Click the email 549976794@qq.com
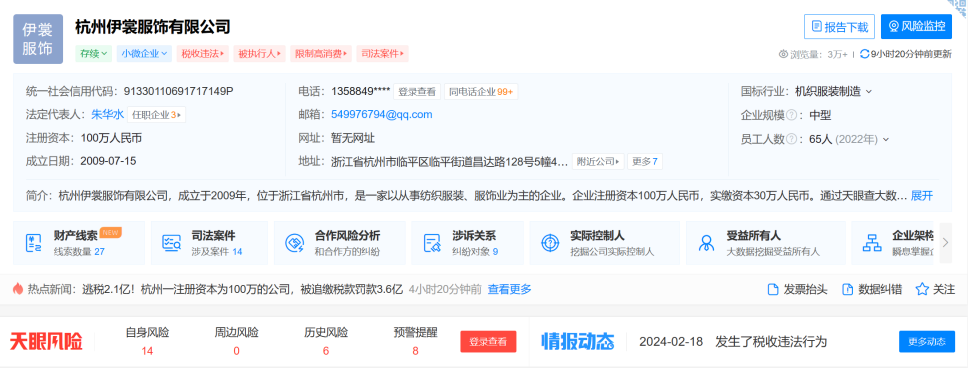Image resolution: width=968 pixels, height=369 pixels. click(382, 114)
